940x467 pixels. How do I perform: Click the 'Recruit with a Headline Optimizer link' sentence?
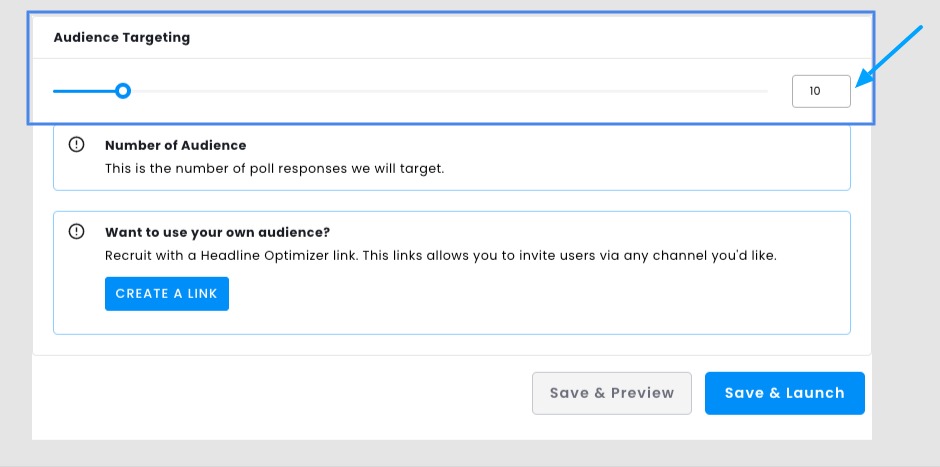243,256
